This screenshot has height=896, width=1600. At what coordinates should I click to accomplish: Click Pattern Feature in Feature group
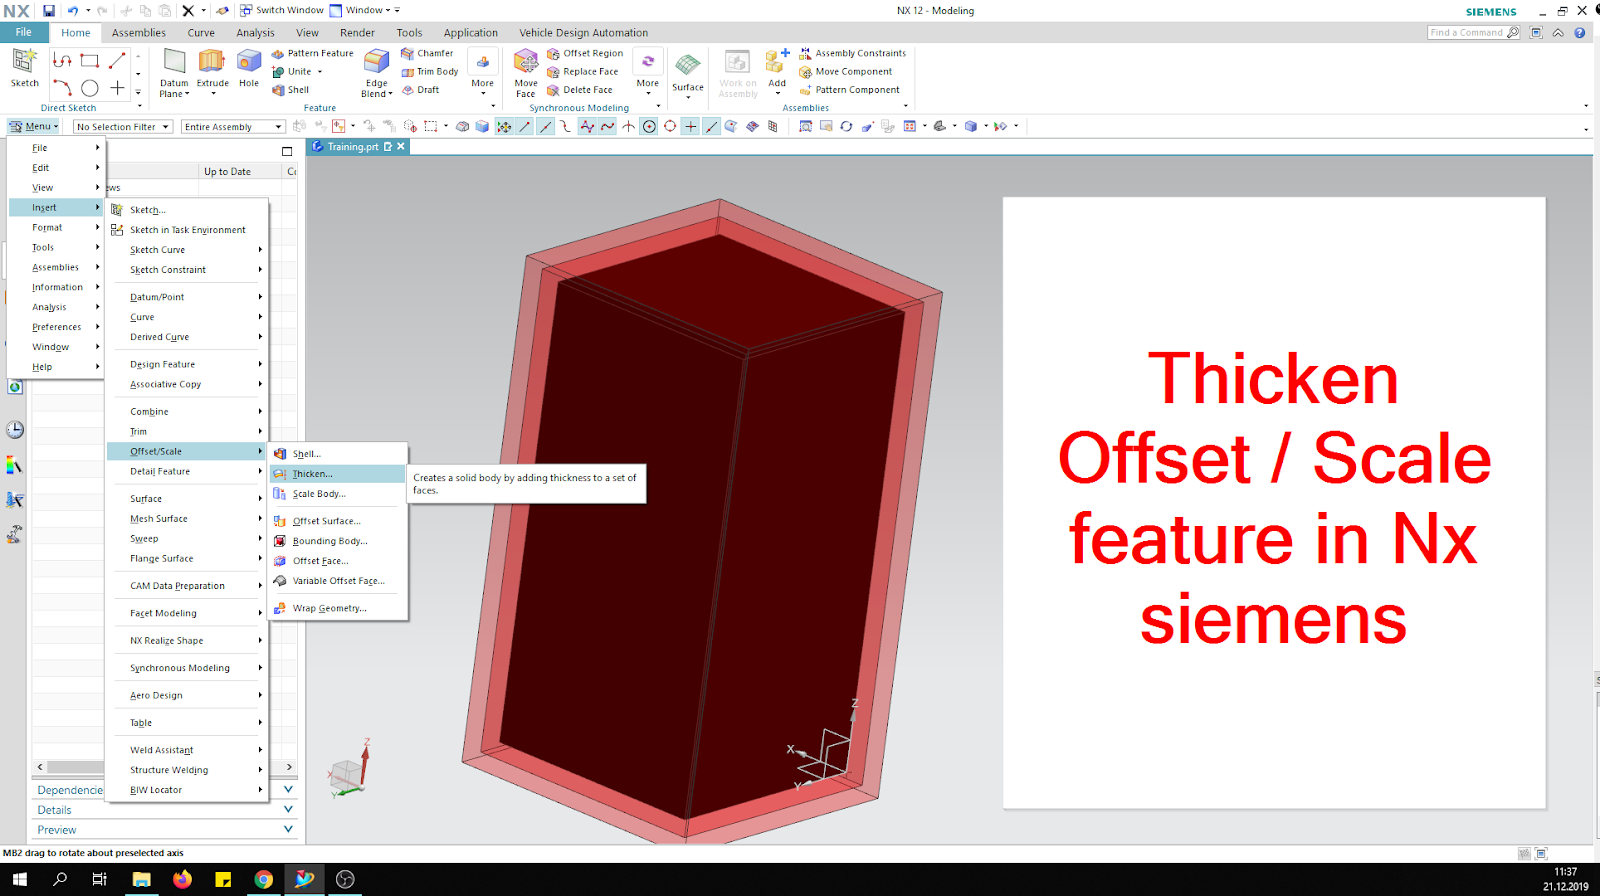(313, 54)
